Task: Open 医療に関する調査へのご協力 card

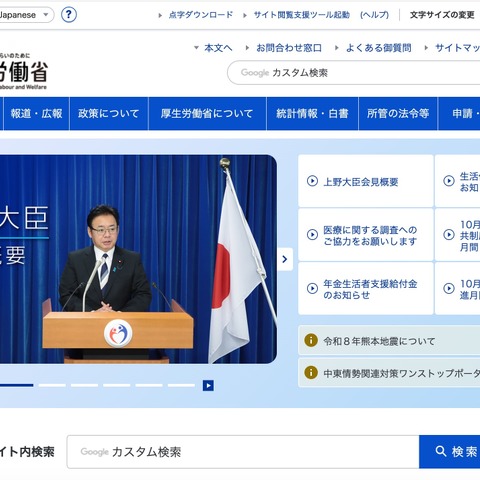Action: click(366, 235)
